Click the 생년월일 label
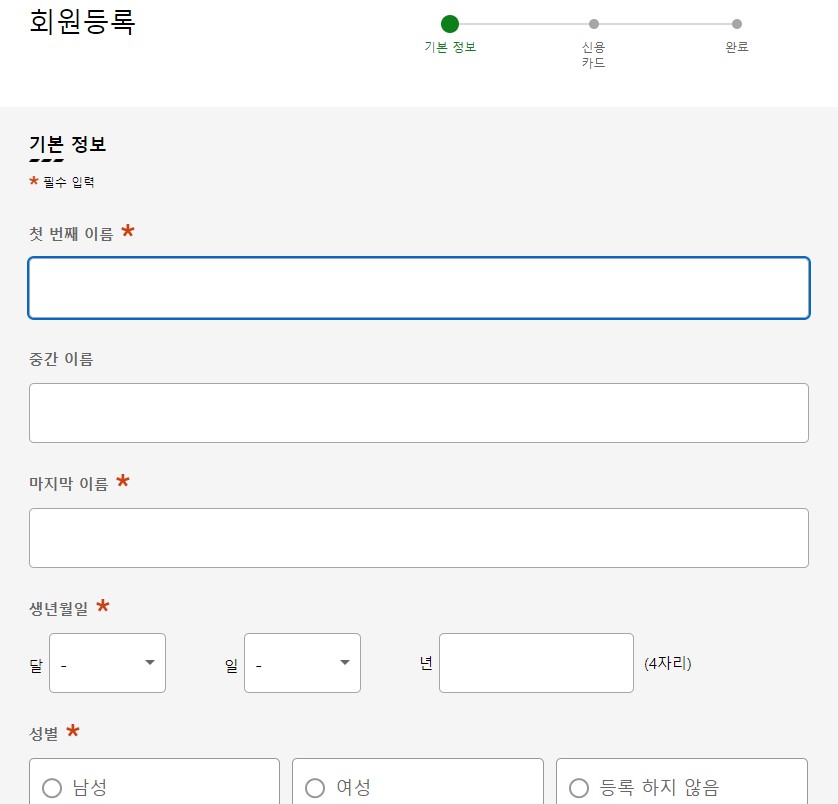 (59, 608)
